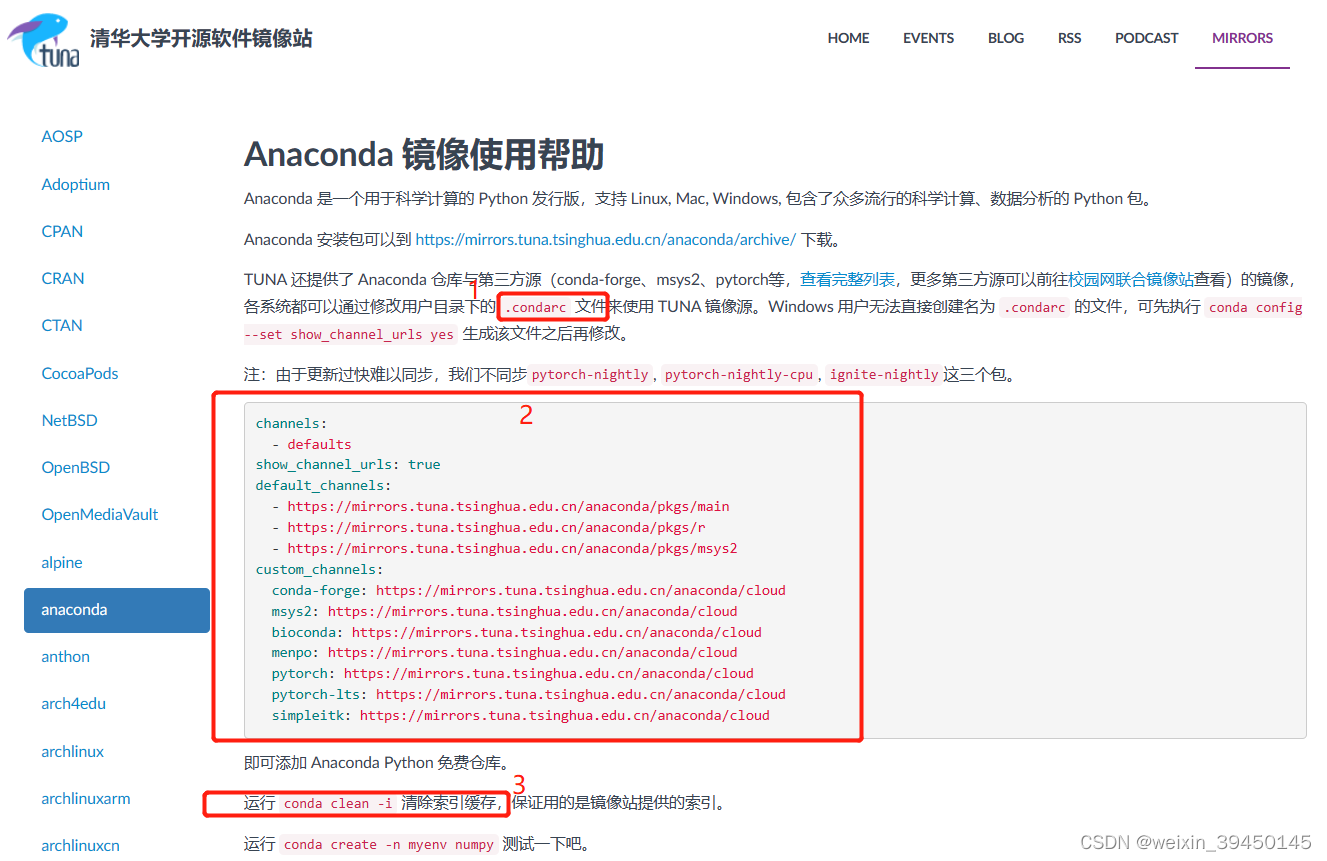
Task: Click the 即可添加 Anaconda Python 免费仓库 text
Action: (379, 762)
